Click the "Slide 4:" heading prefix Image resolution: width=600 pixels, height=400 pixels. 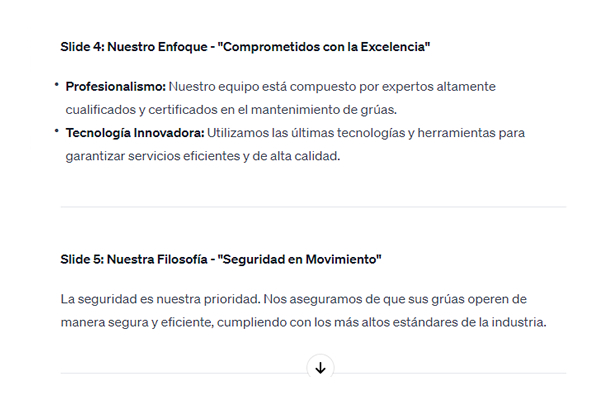(82, 47)
